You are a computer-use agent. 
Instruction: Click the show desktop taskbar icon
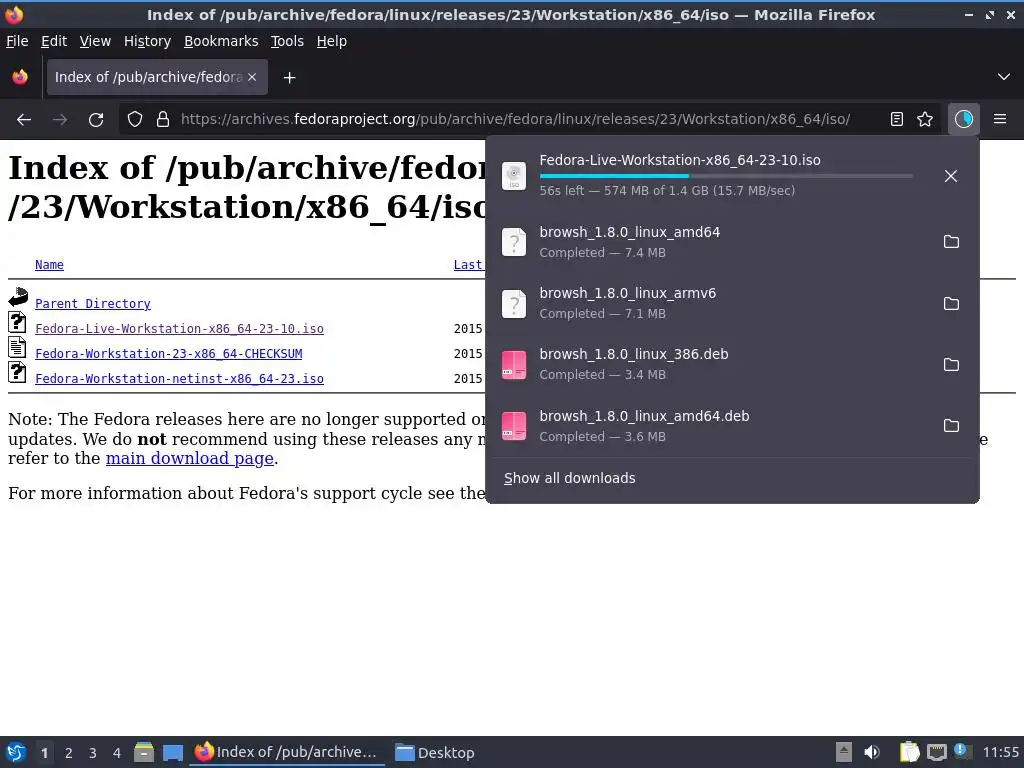[172, 752]
